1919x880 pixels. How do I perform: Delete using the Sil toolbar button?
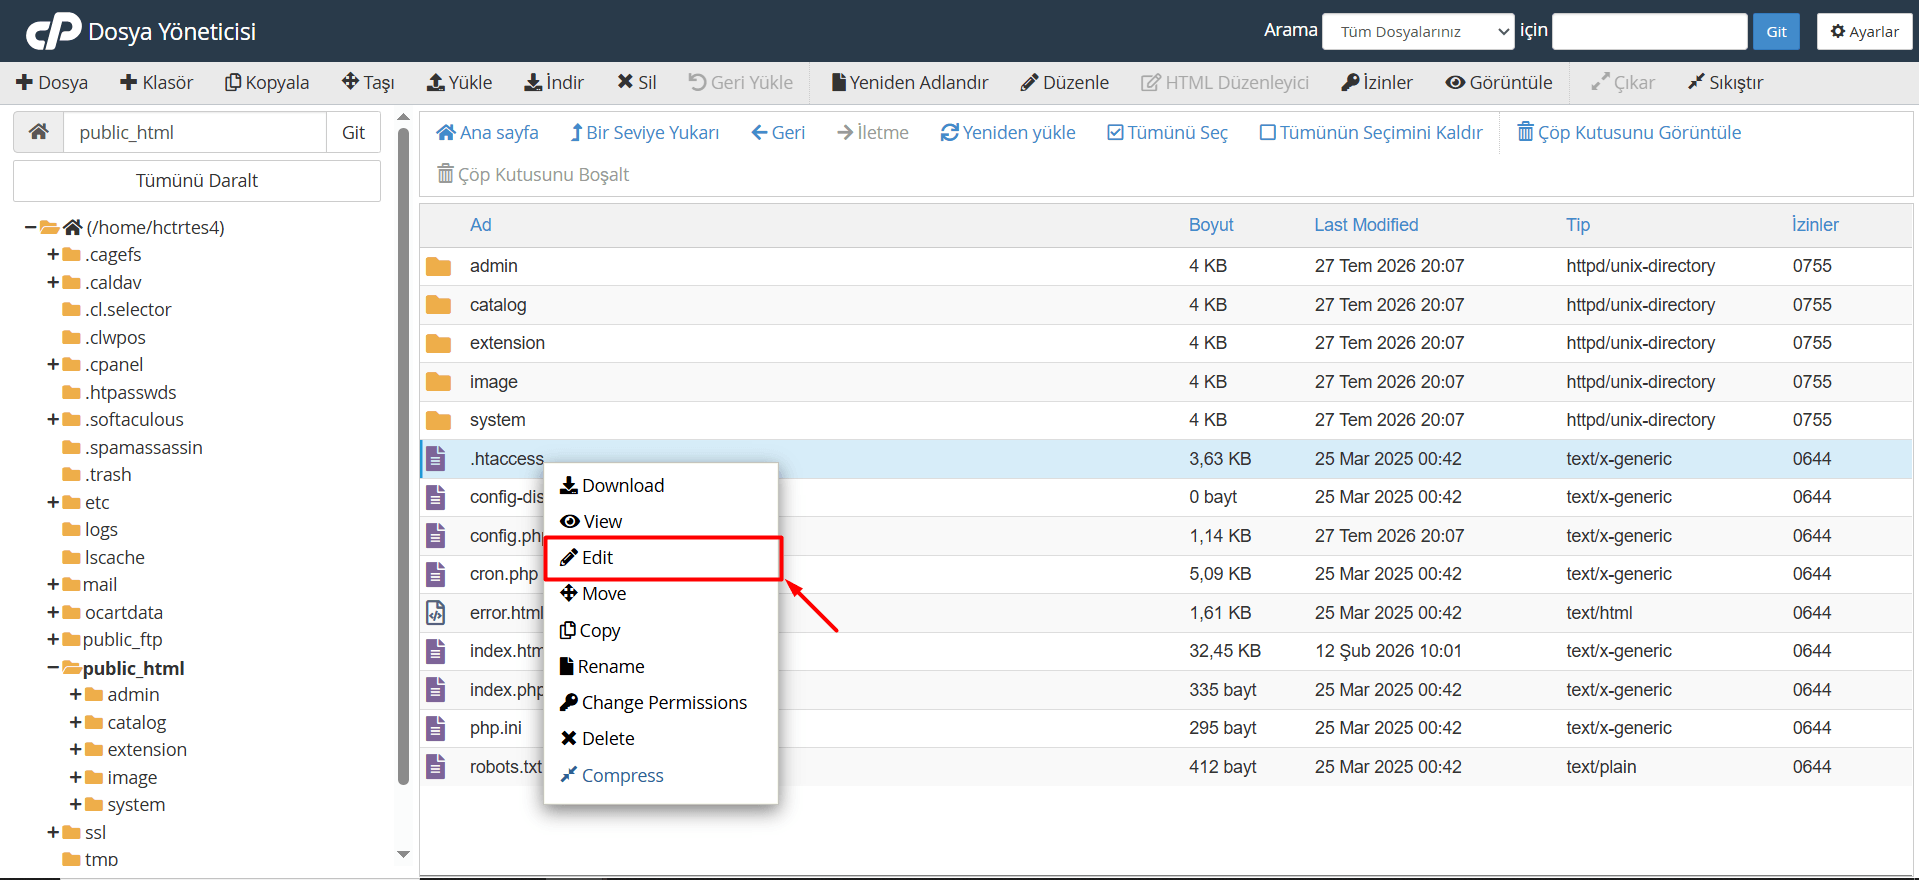(x=637, y=82)
